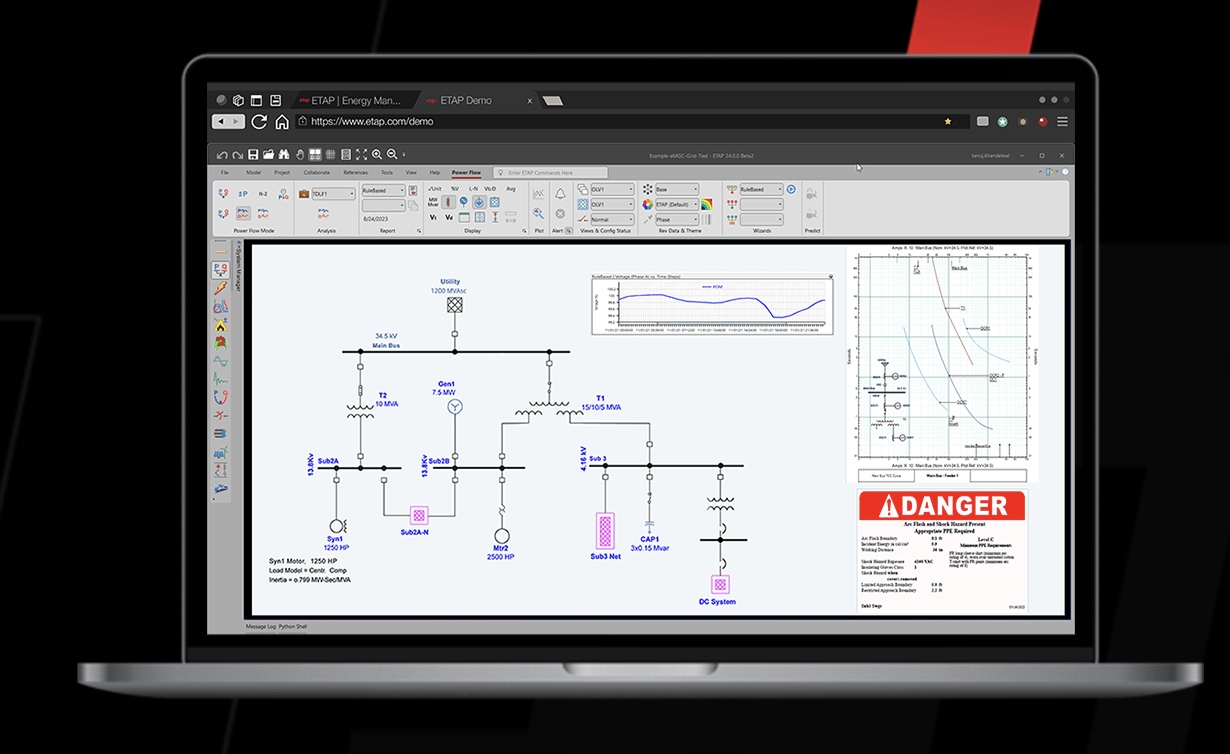Toggle the %V voltage display
The height and width of the screenshot is (754, 1230).
coord(454,188)
